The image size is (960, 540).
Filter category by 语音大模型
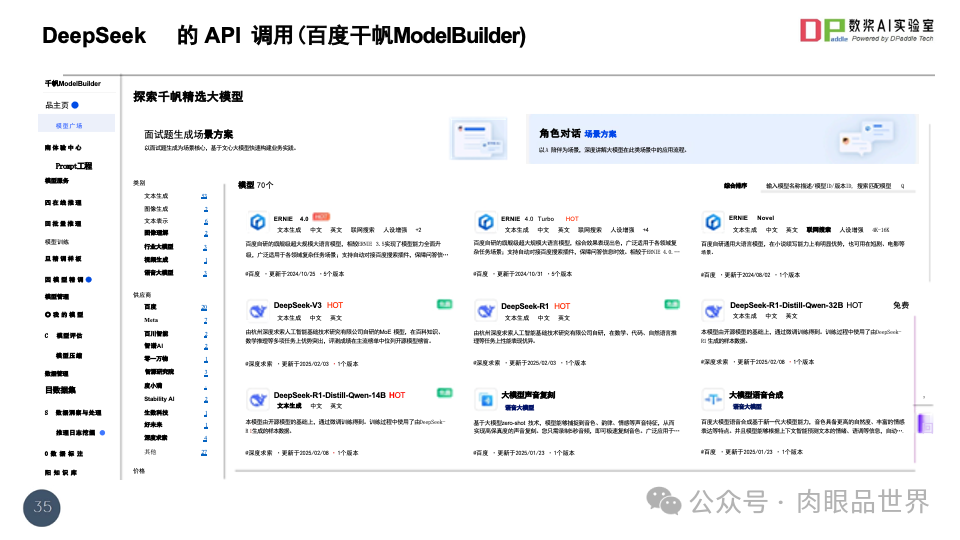(159, 273)
